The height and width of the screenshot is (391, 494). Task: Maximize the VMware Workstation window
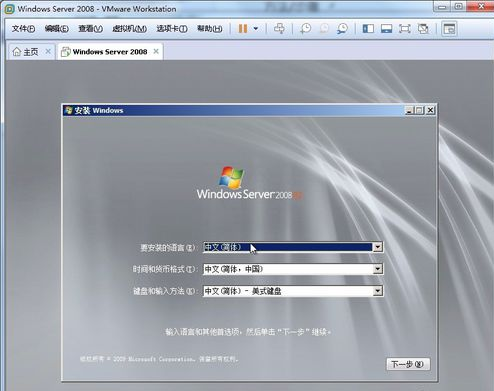[x=459, y=7]
